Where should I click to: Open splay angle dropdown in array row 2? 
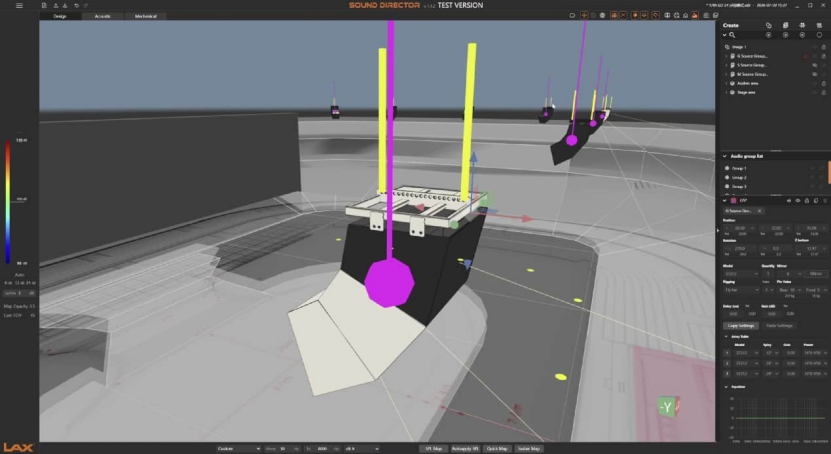coord(771,363)
